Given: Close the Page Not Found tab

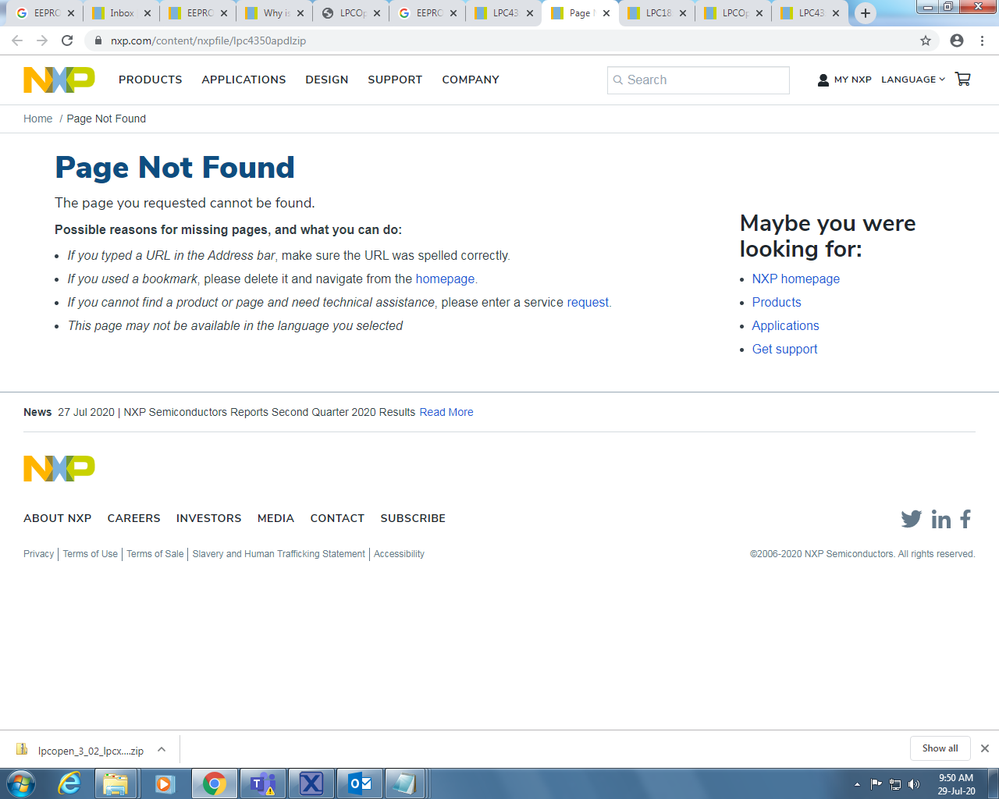Looking at the screenshot, I should (x=606, y=13).
